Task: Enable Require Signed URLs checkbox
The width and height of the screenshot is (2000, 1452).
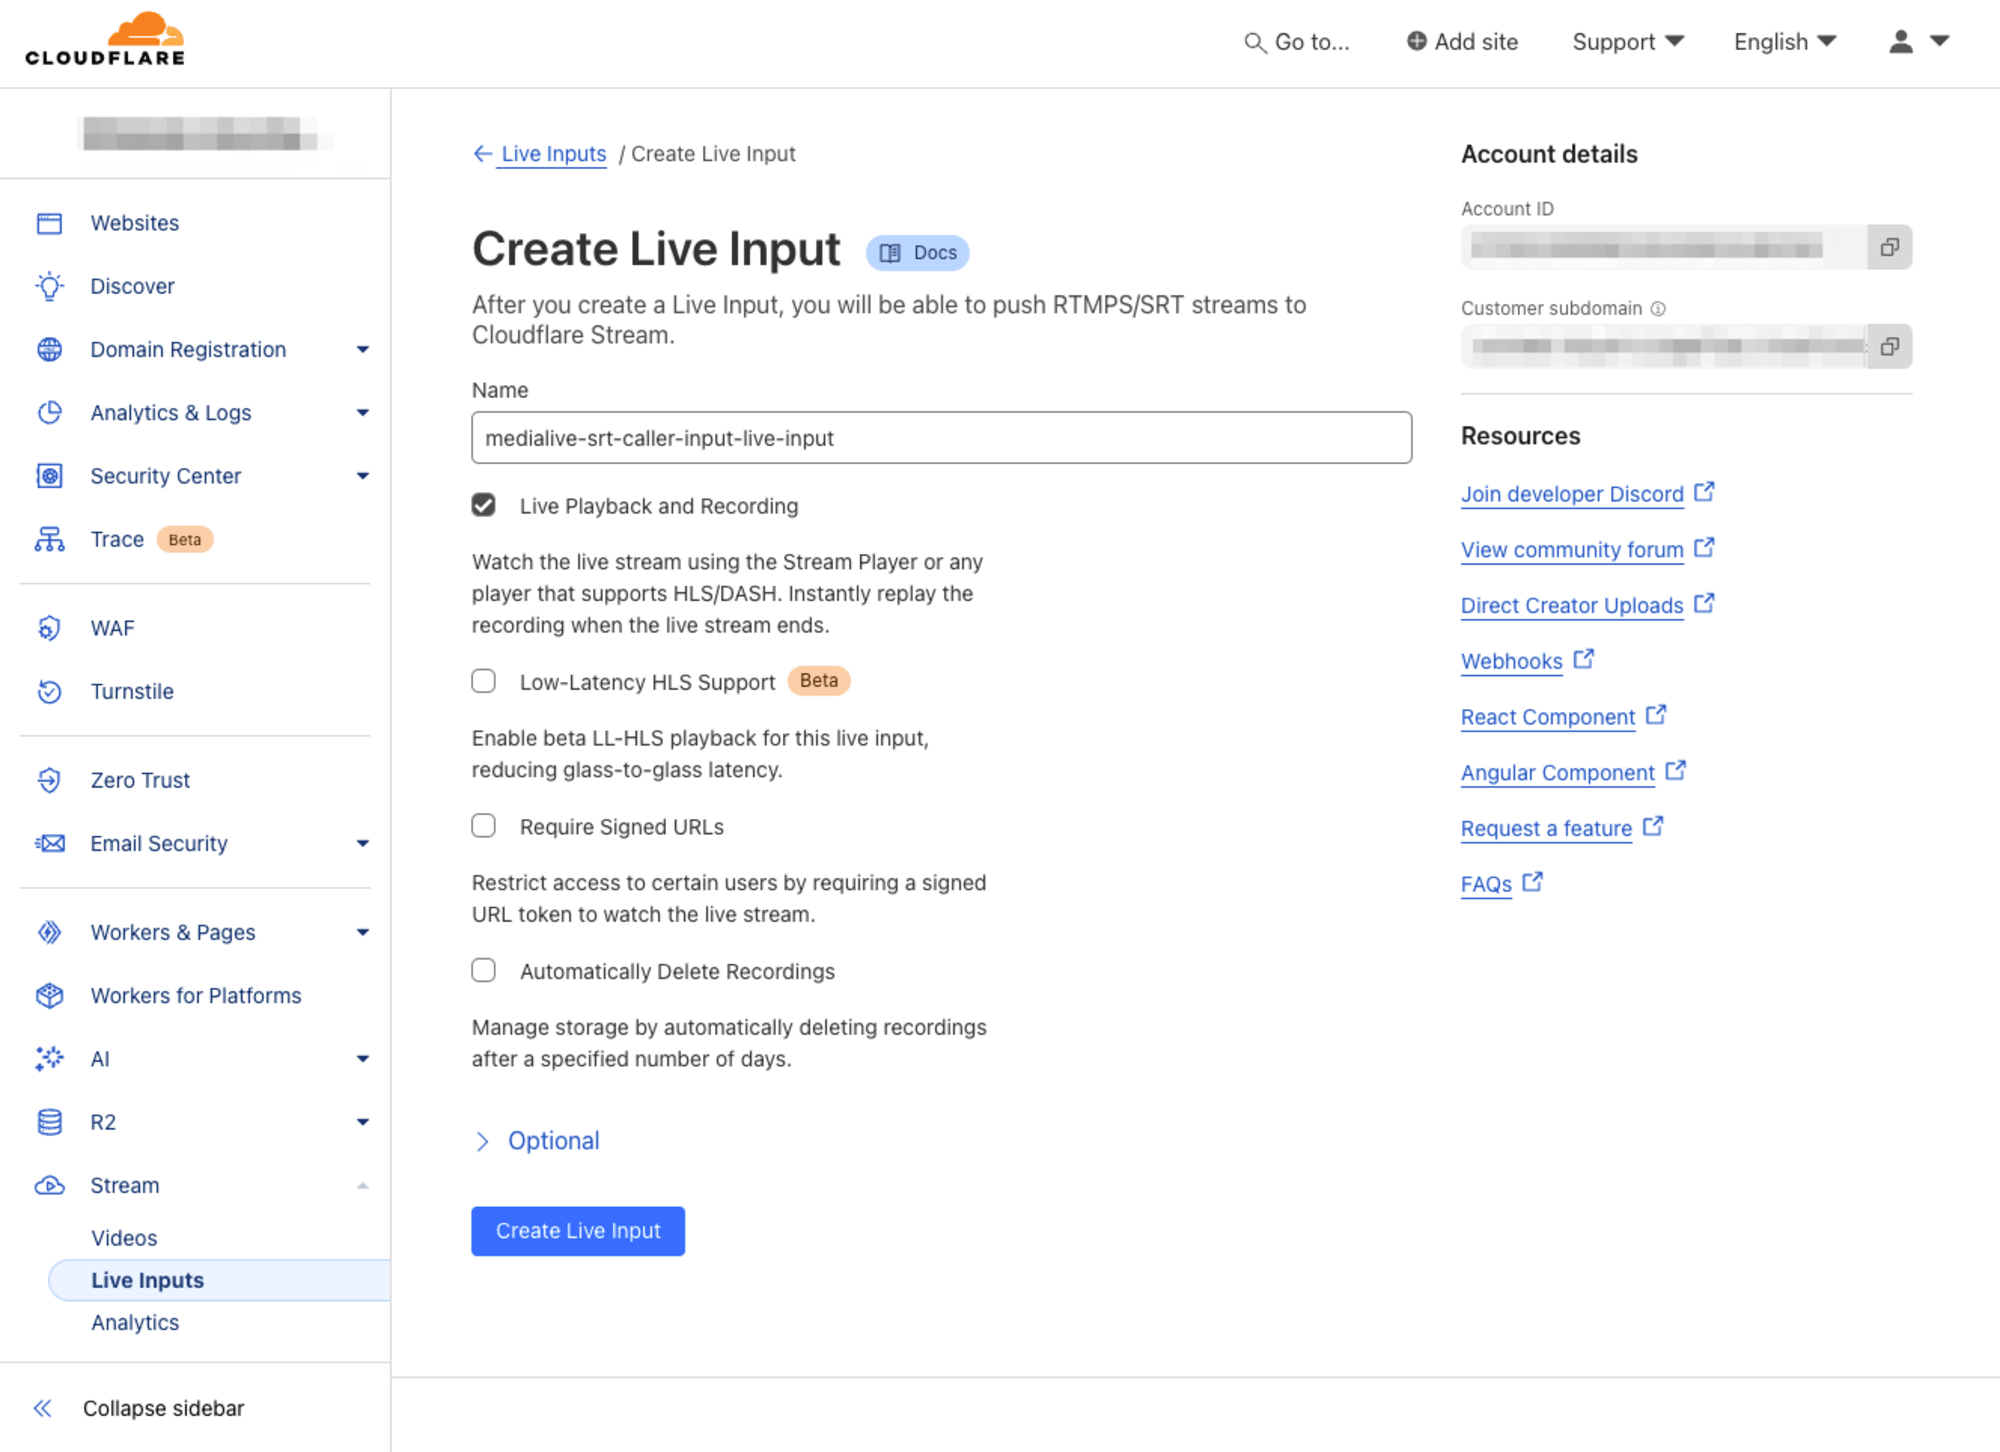Action: tap(484, 826)
